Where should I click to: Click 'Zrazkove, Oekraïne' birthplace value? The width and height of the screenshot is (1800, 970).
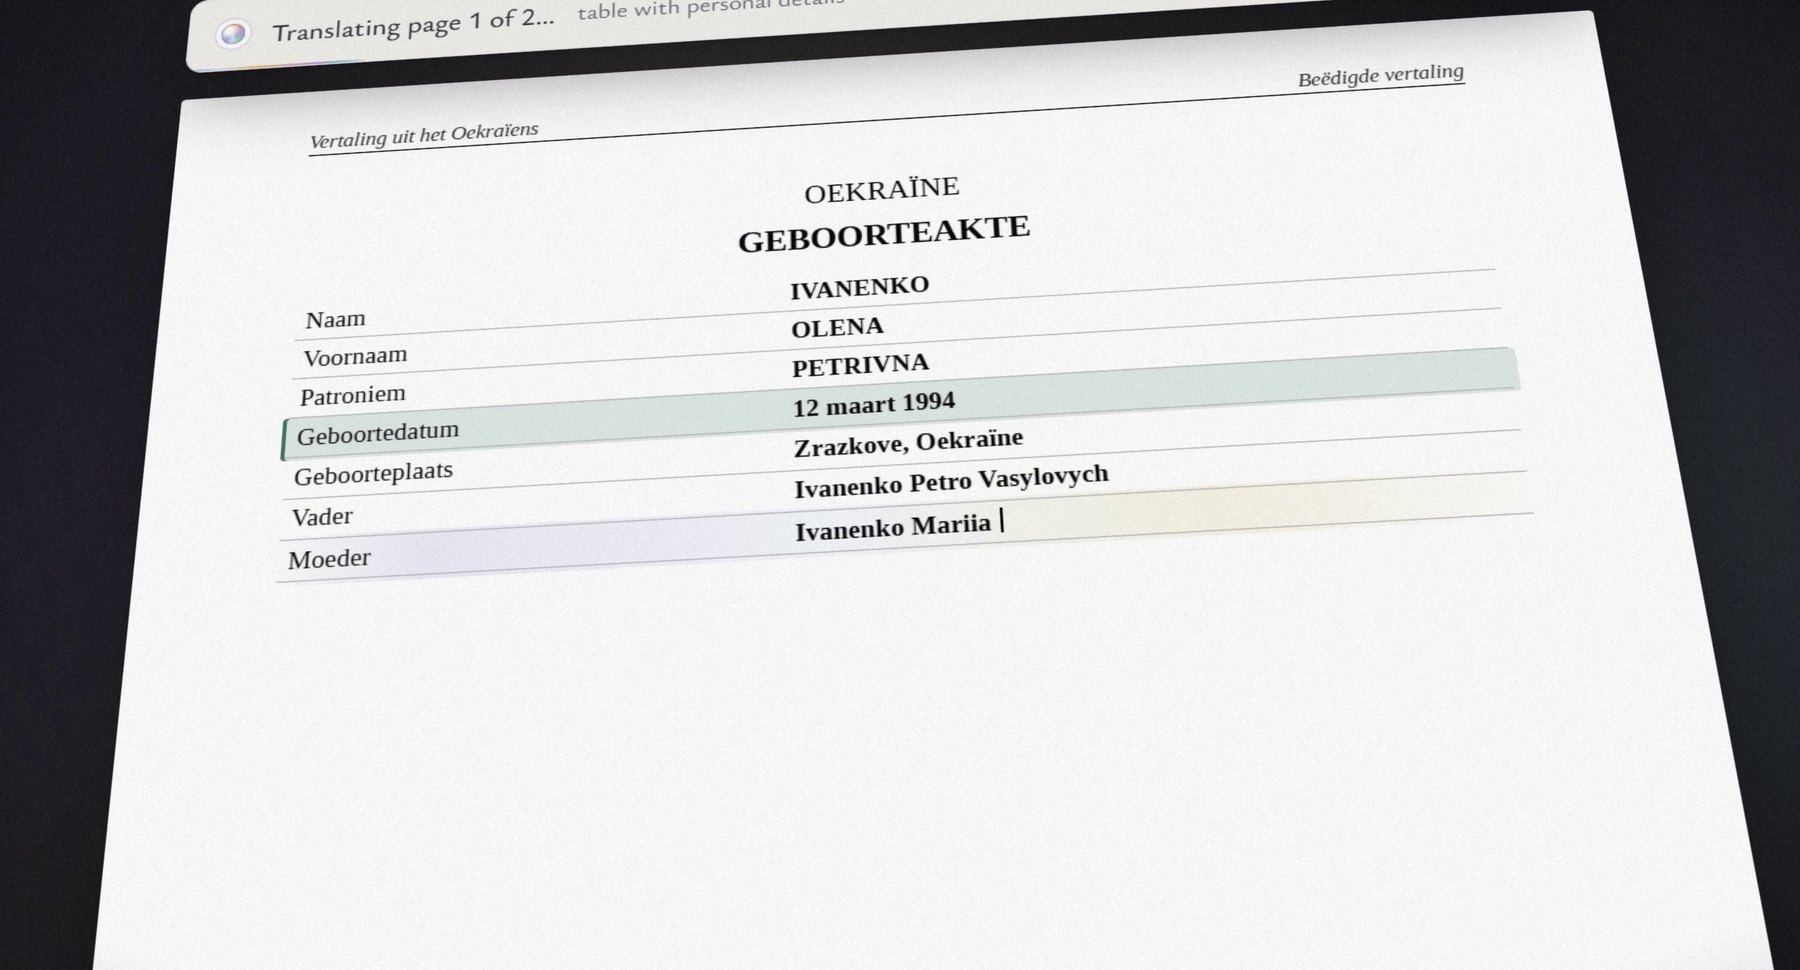click(x=908, y=443)
